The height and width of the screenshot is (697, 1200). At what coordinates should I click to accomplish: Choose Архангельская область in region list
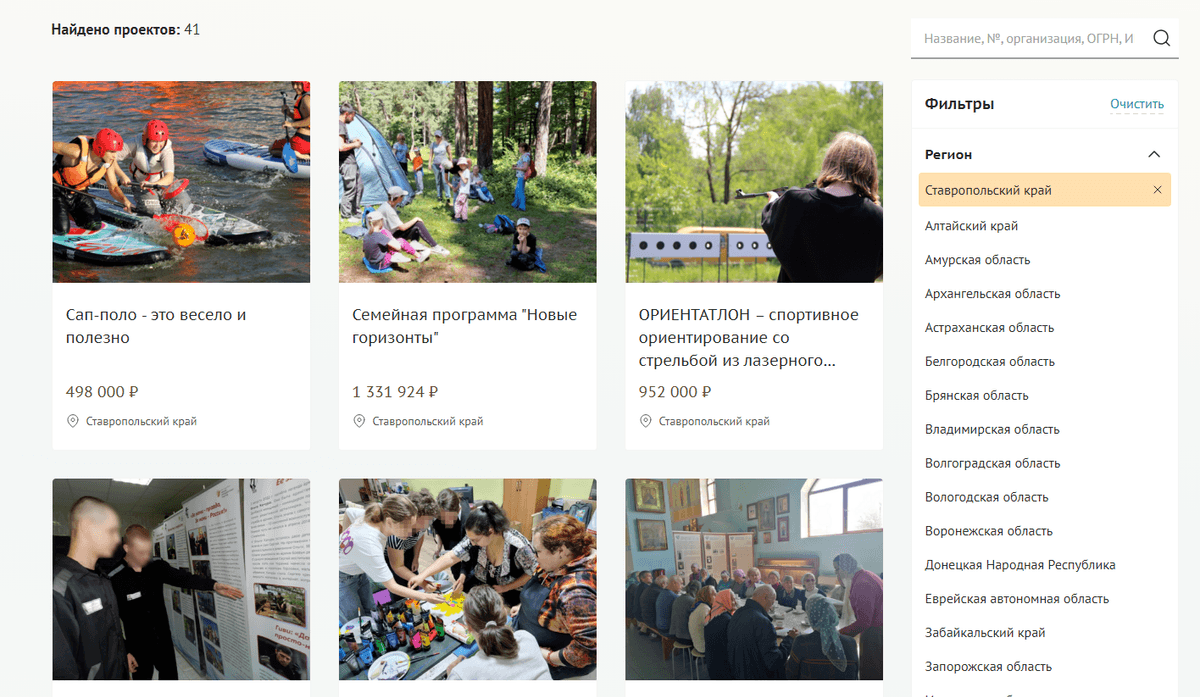pos(993,294)
